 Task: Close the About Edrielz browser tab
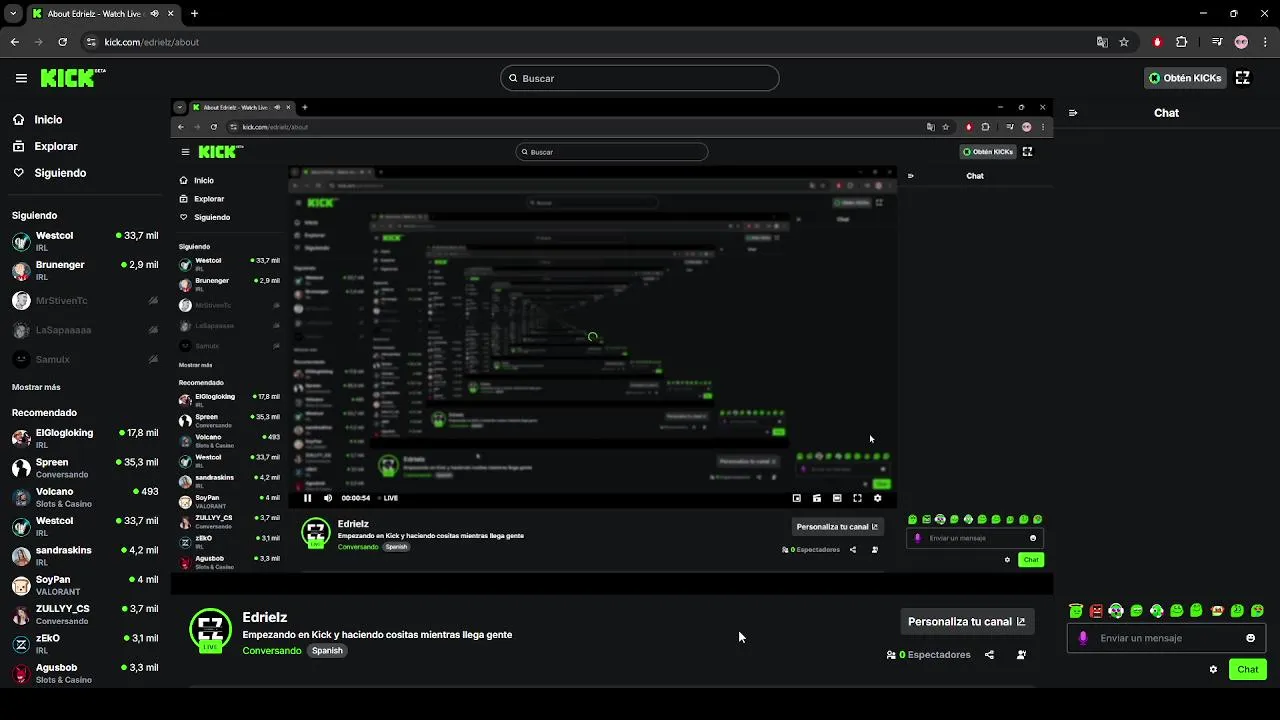coord(170,14)
